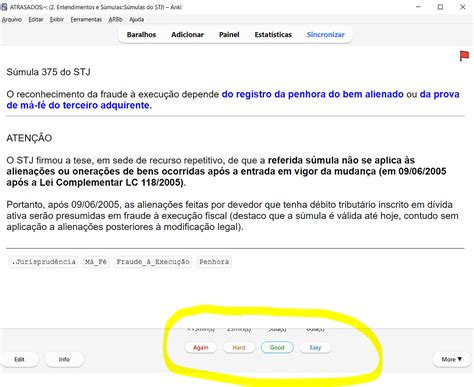Rate the card Easy
Screen dimensions: 474x387
[315, 347]
